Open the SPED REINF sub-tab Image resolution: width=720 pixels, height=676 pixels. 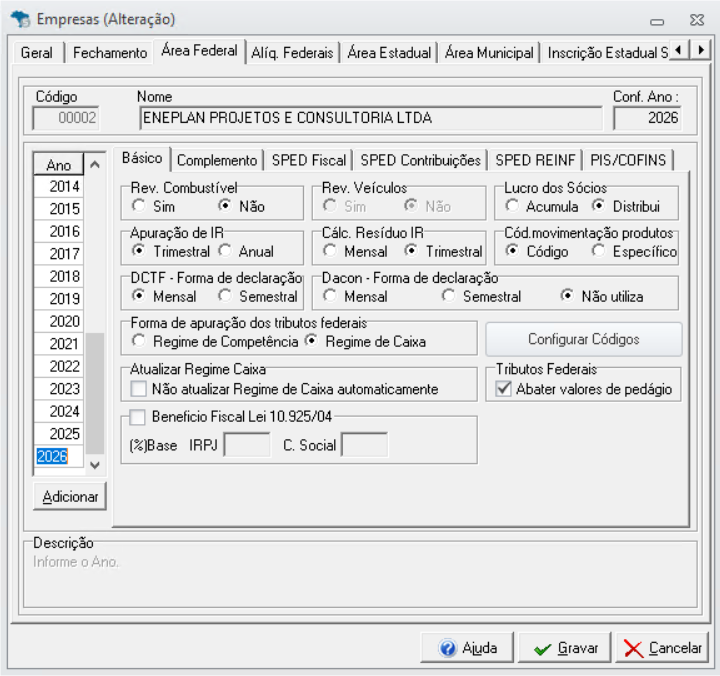click(x=535, y=160)
